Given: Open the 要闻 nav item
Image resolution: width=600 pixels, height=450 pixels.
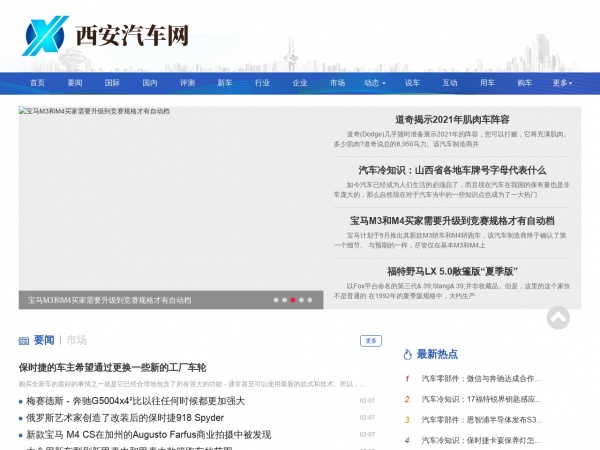Looking at the screenshot, I should click(x=75, y=83).
